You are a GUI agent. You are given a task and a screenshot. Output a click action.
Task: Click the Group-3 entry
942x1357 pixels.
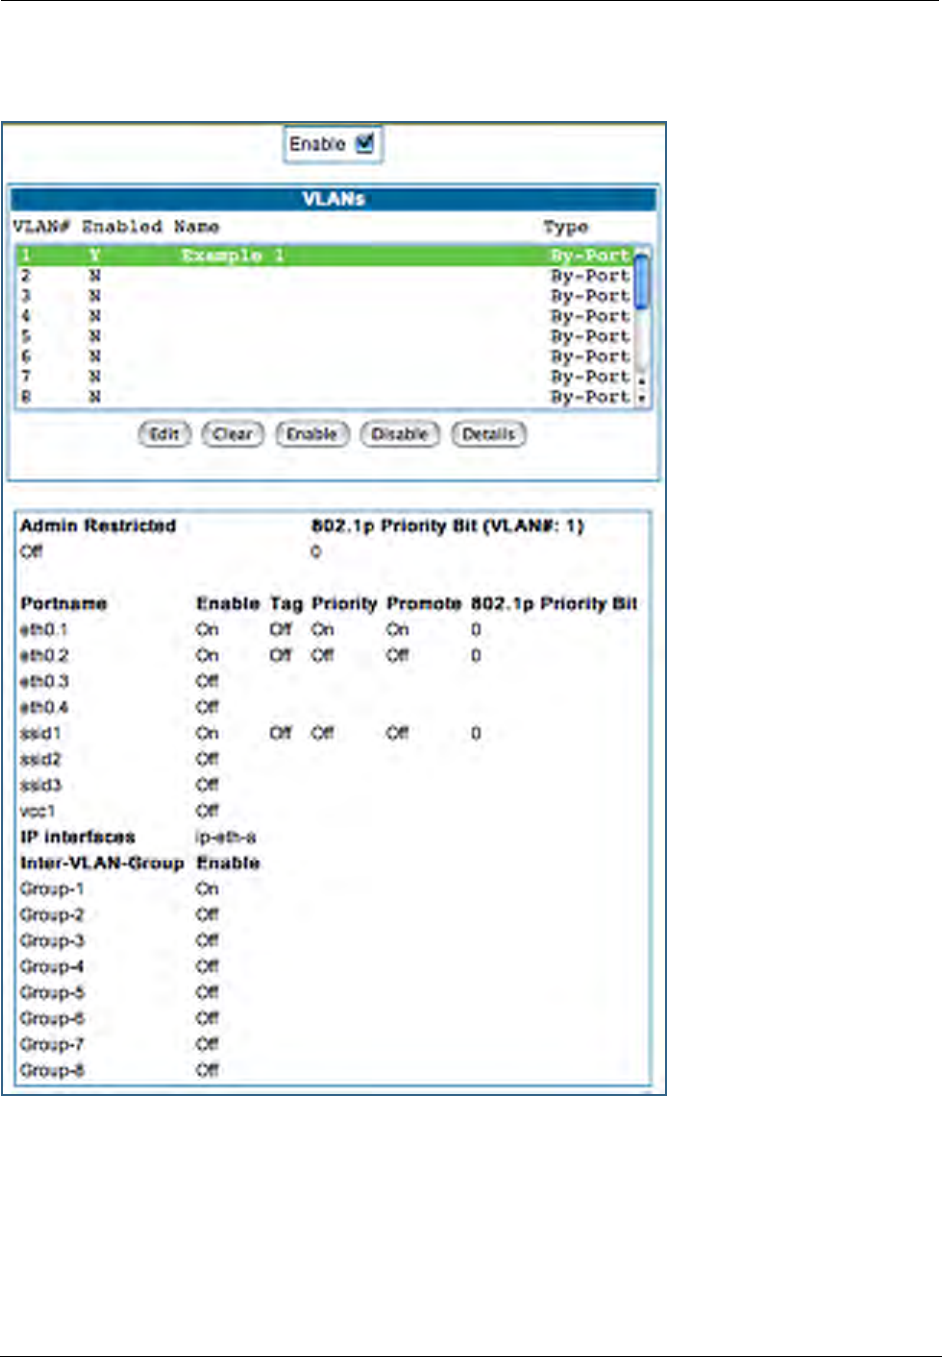pyautogui.click(x=52, y=941)
